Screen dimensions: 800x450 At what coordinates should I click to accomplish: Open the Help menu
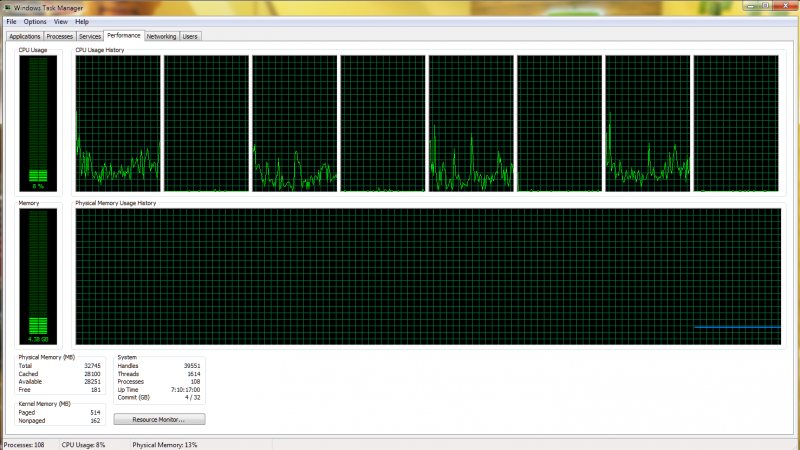(x=82, y=22)
